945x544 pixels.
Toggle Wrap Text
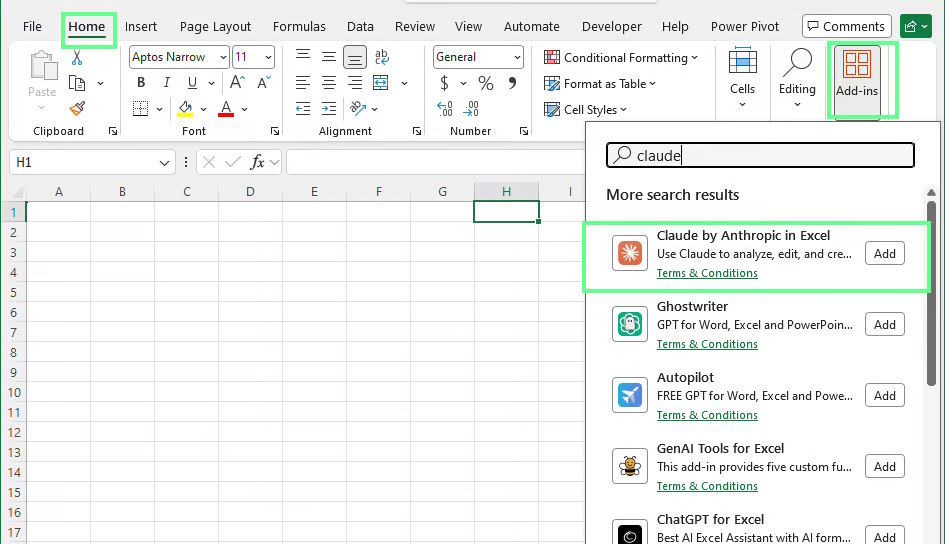pyautogui.click(x=381, y=57)
